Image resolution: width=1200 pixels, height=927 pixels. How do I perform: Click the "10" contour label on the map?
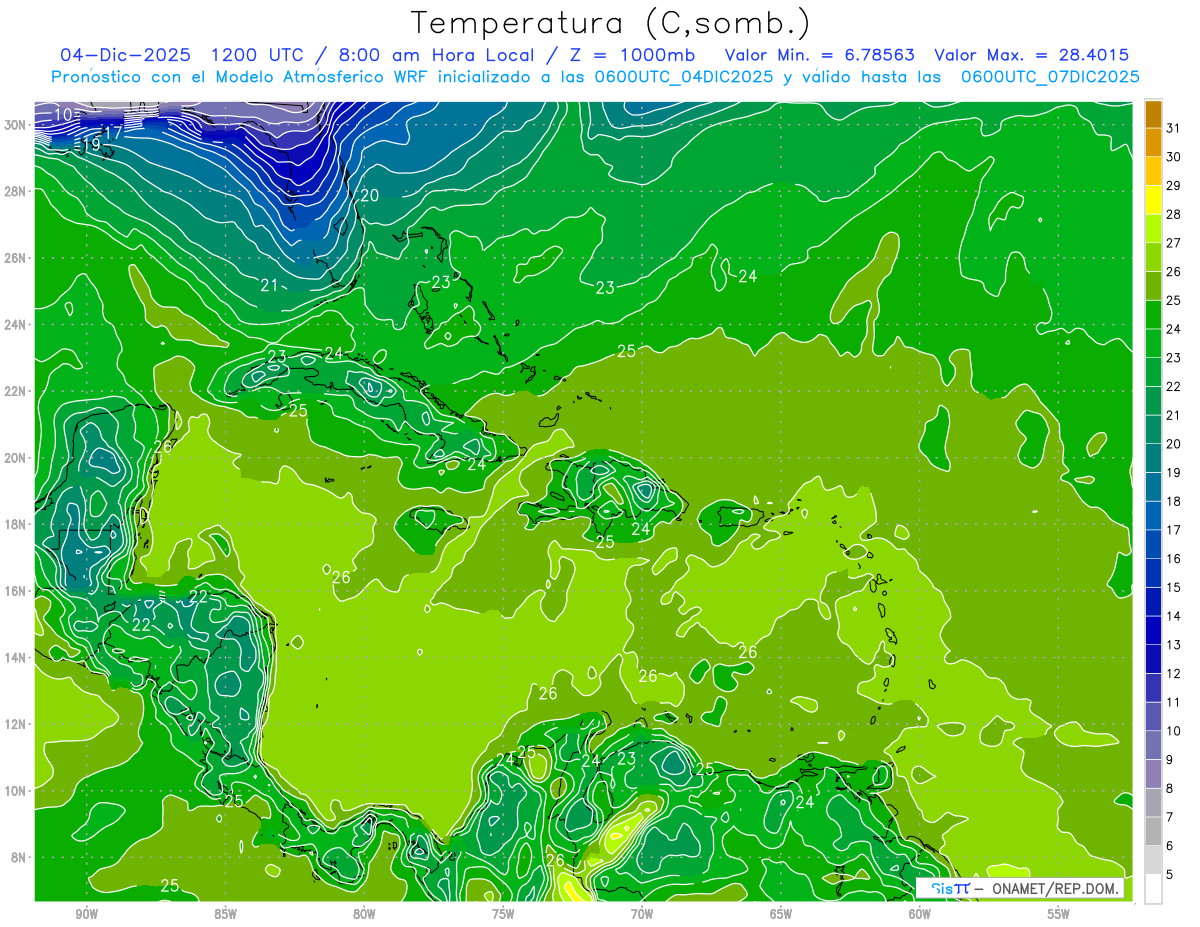63,115
